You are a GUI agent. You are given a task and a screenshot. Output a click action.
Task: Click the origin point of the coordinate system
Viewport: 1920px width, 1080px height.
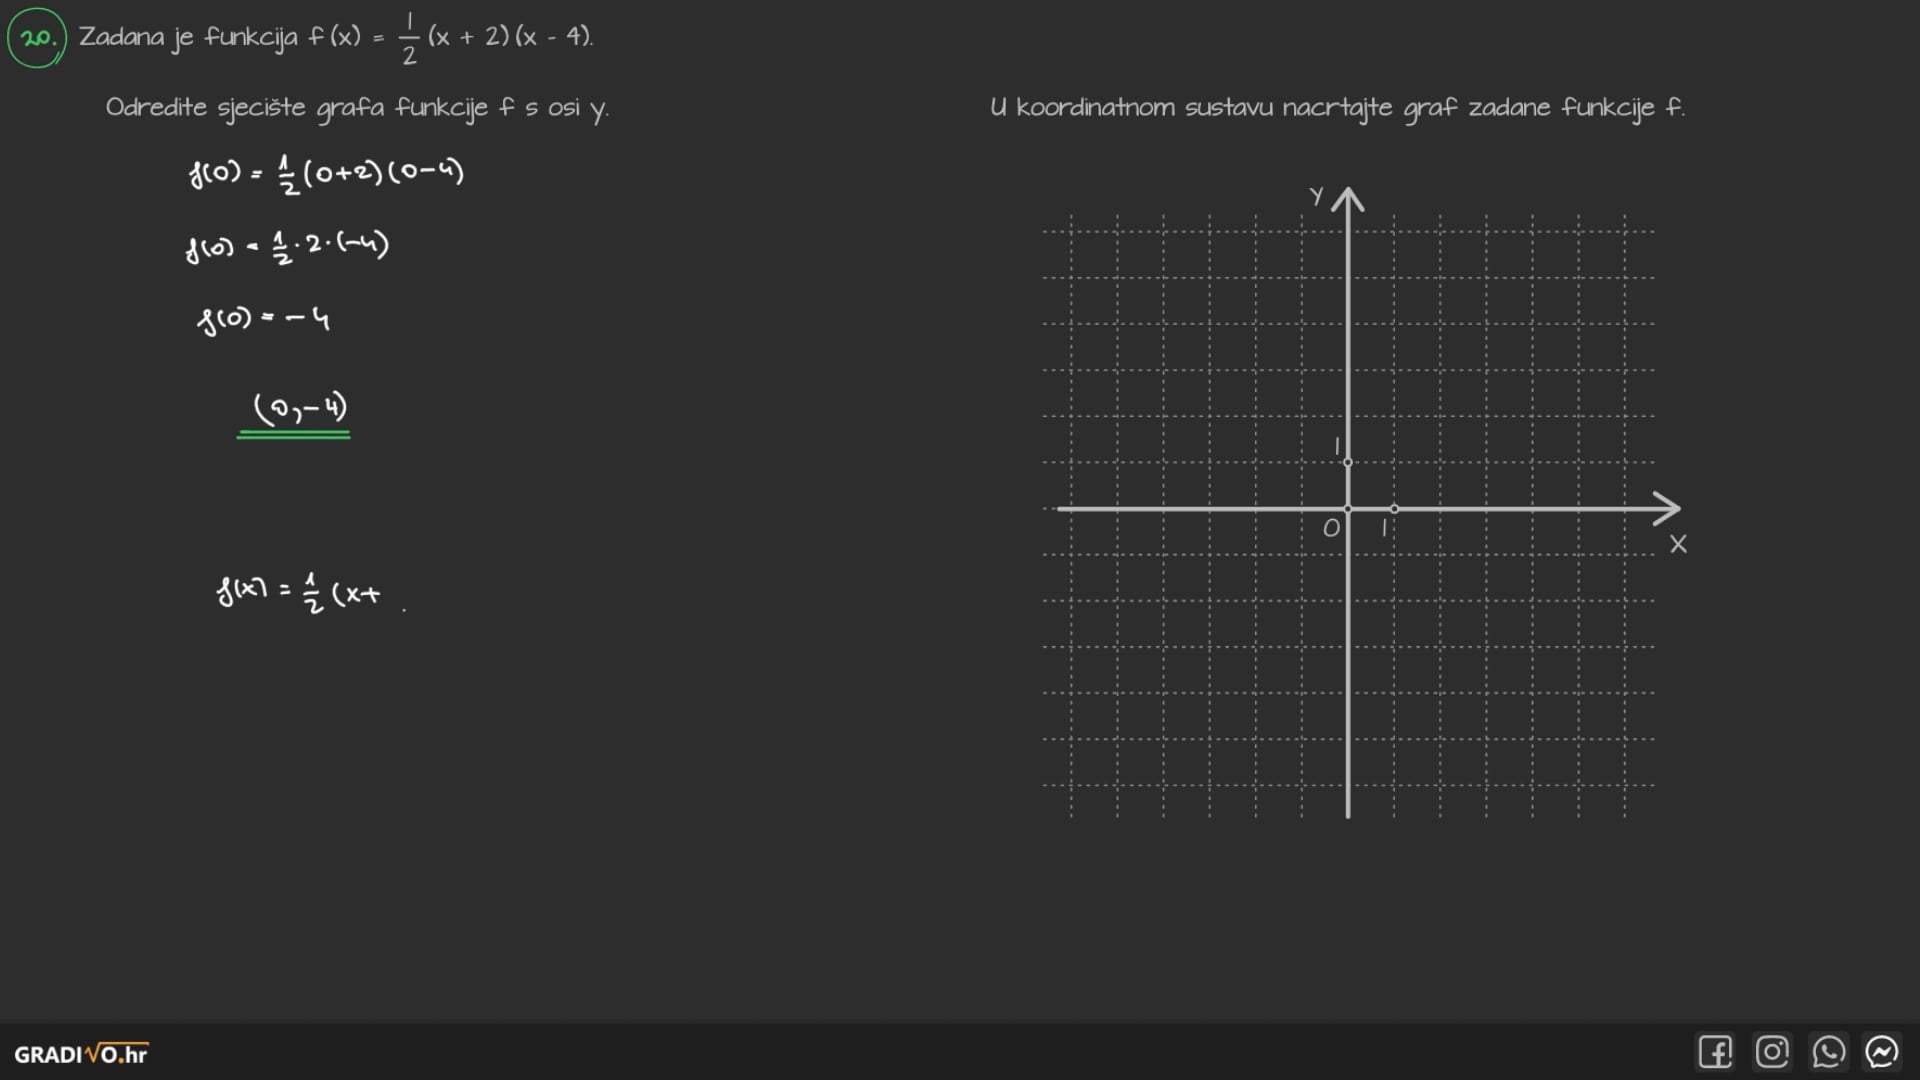(x=1348, y=509)
